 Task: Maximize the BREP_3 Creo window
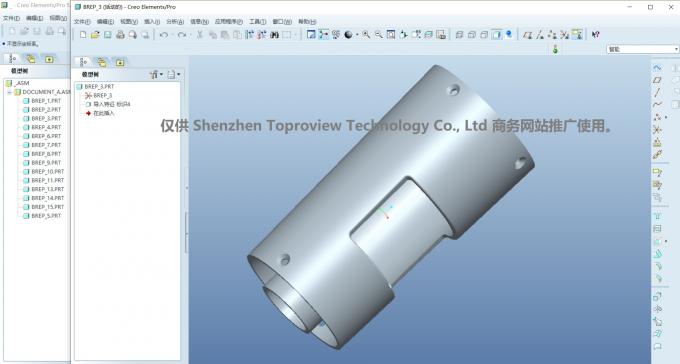click(650, 7)
